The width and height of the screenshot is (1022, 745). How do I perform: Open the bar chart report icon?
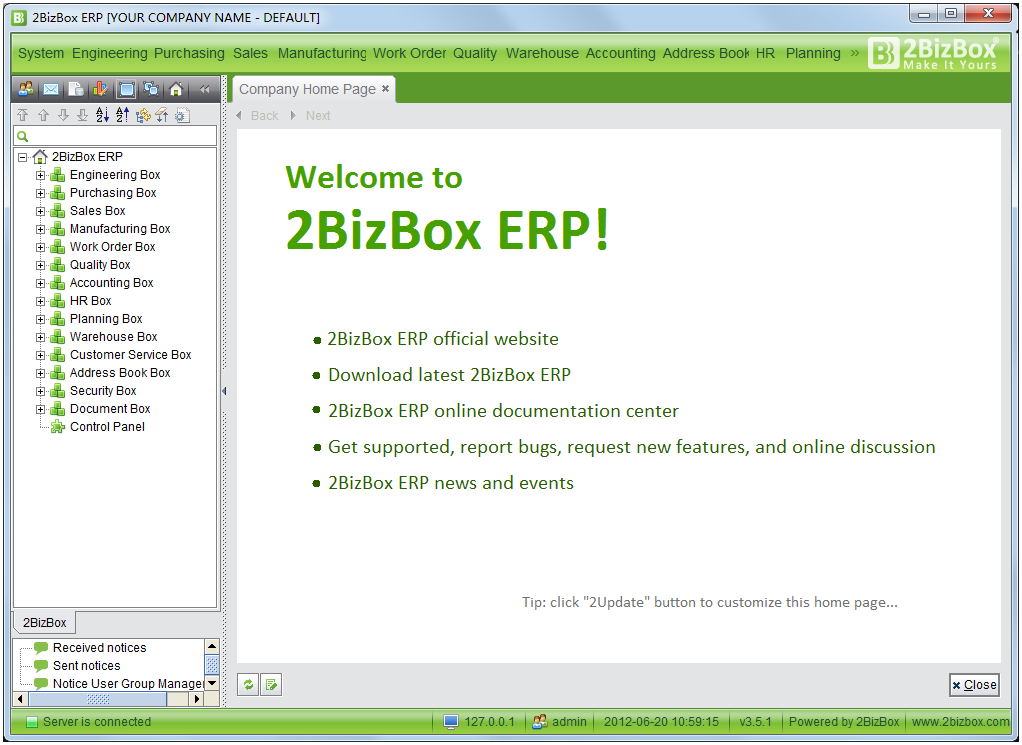point(100,89)
